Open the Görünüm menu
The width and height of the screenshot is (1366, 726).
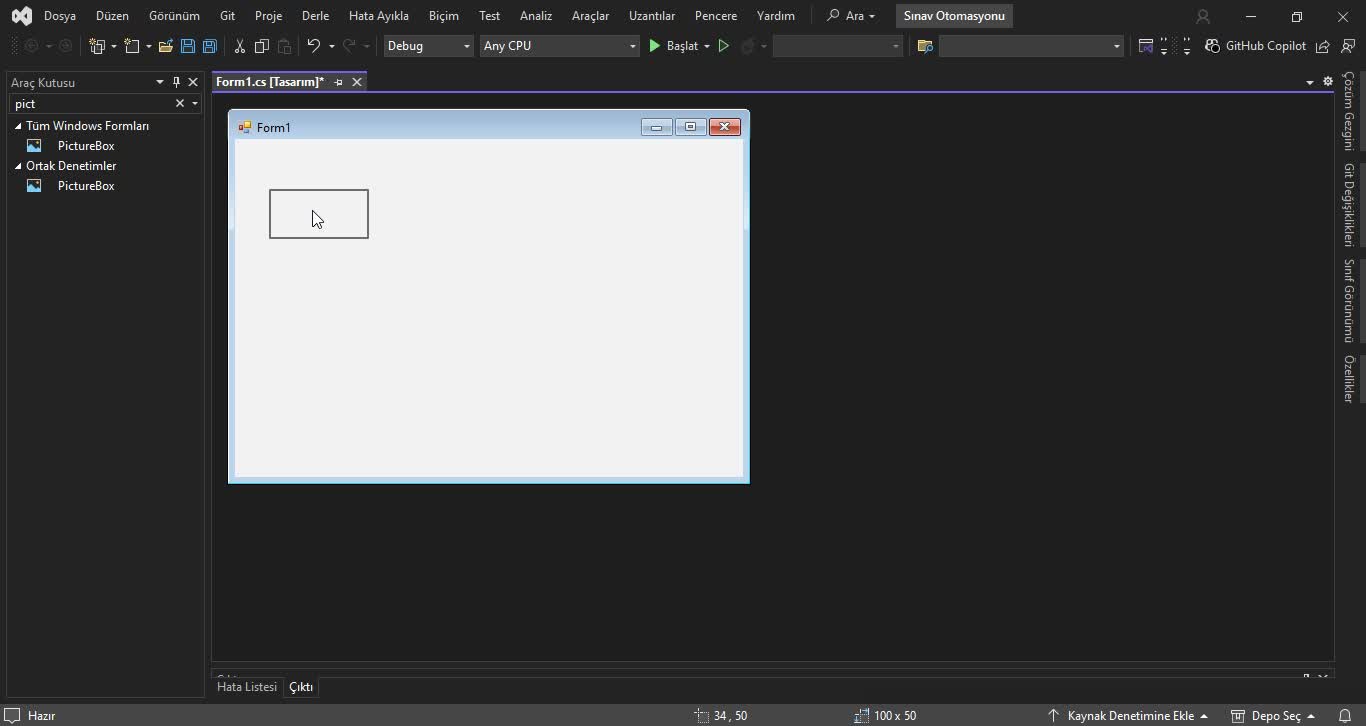coord(174,16)
